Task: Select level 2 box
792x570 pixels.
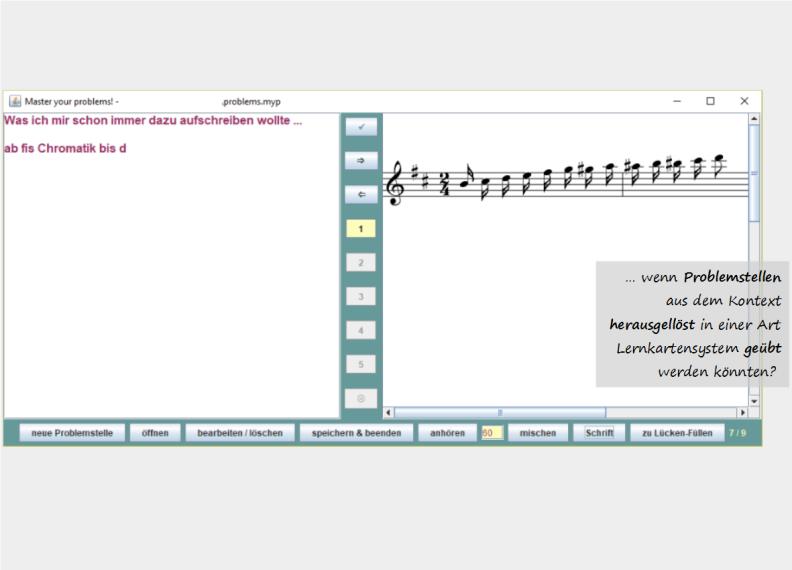Action: pos(361,262)
